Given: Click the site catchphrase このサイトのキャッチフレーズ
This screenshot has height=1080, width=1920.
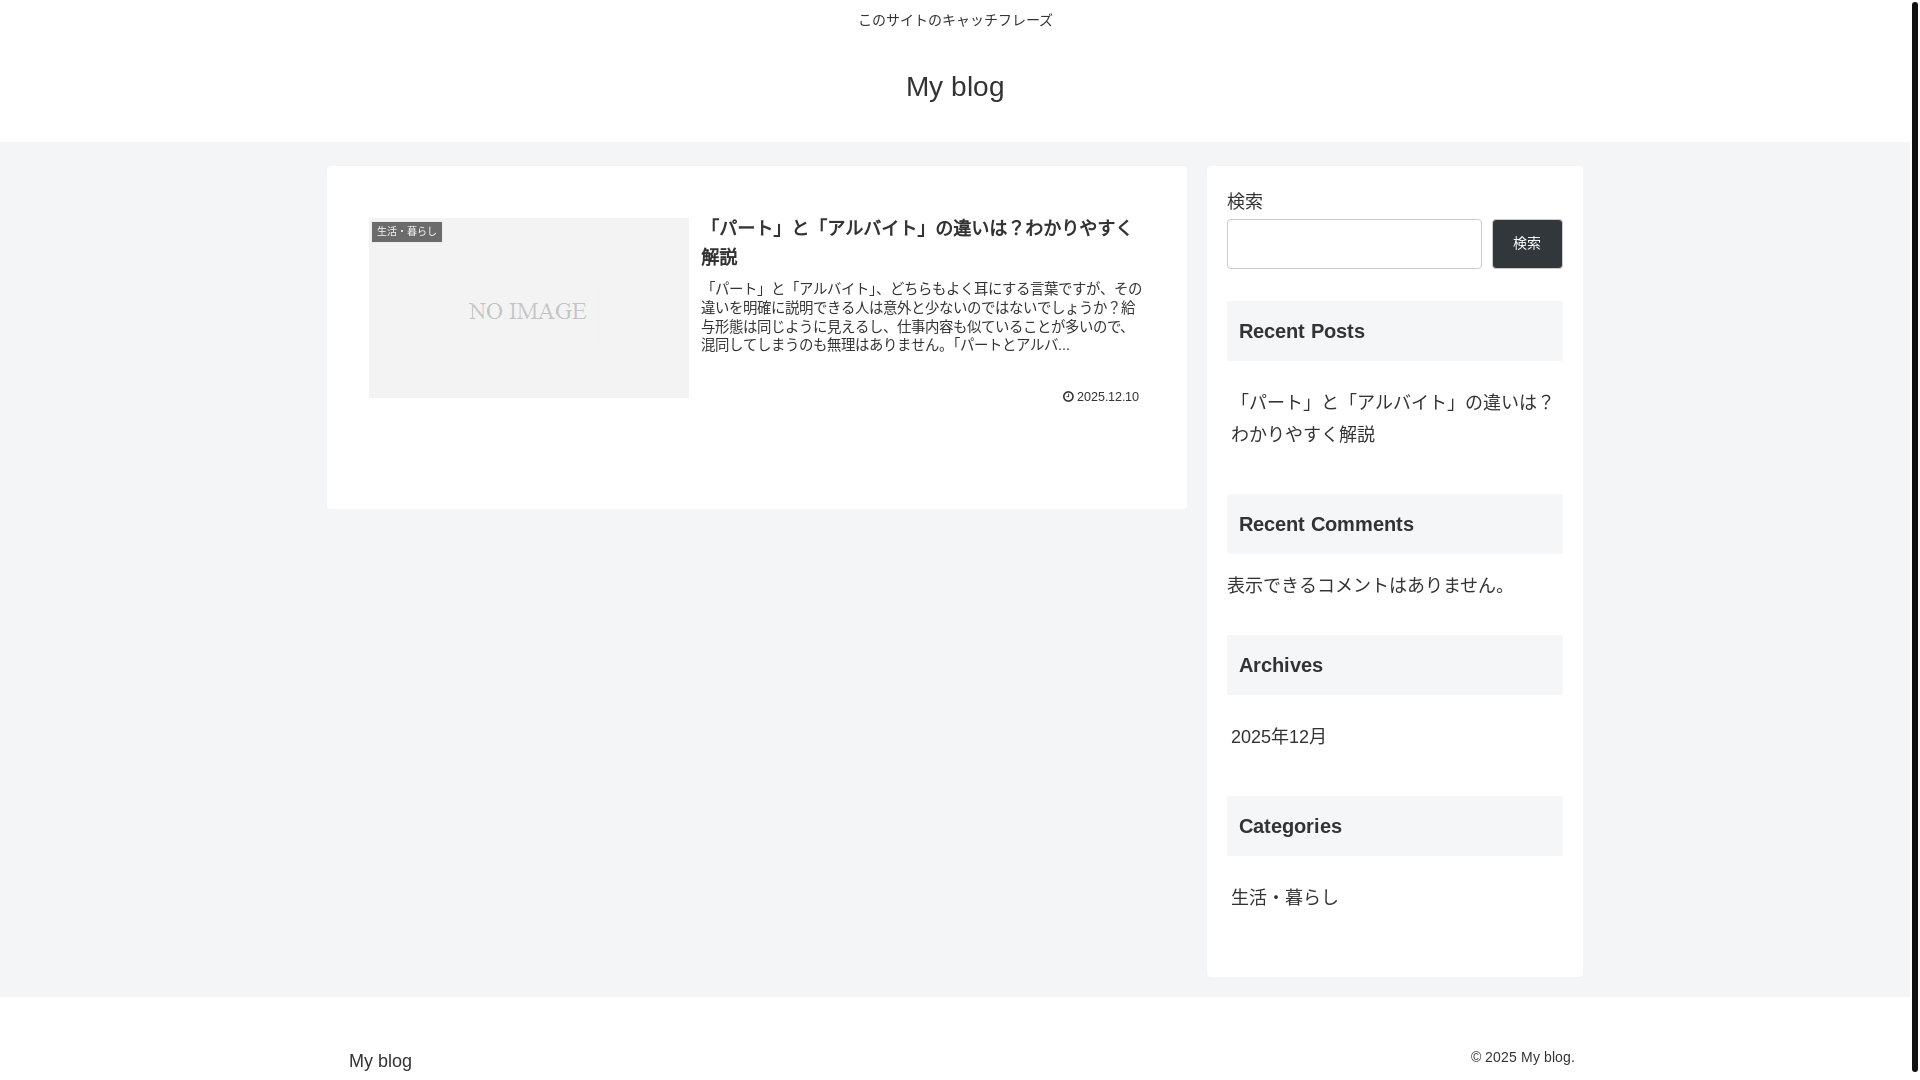Looking at the screenshot, I should pos(955,20).
